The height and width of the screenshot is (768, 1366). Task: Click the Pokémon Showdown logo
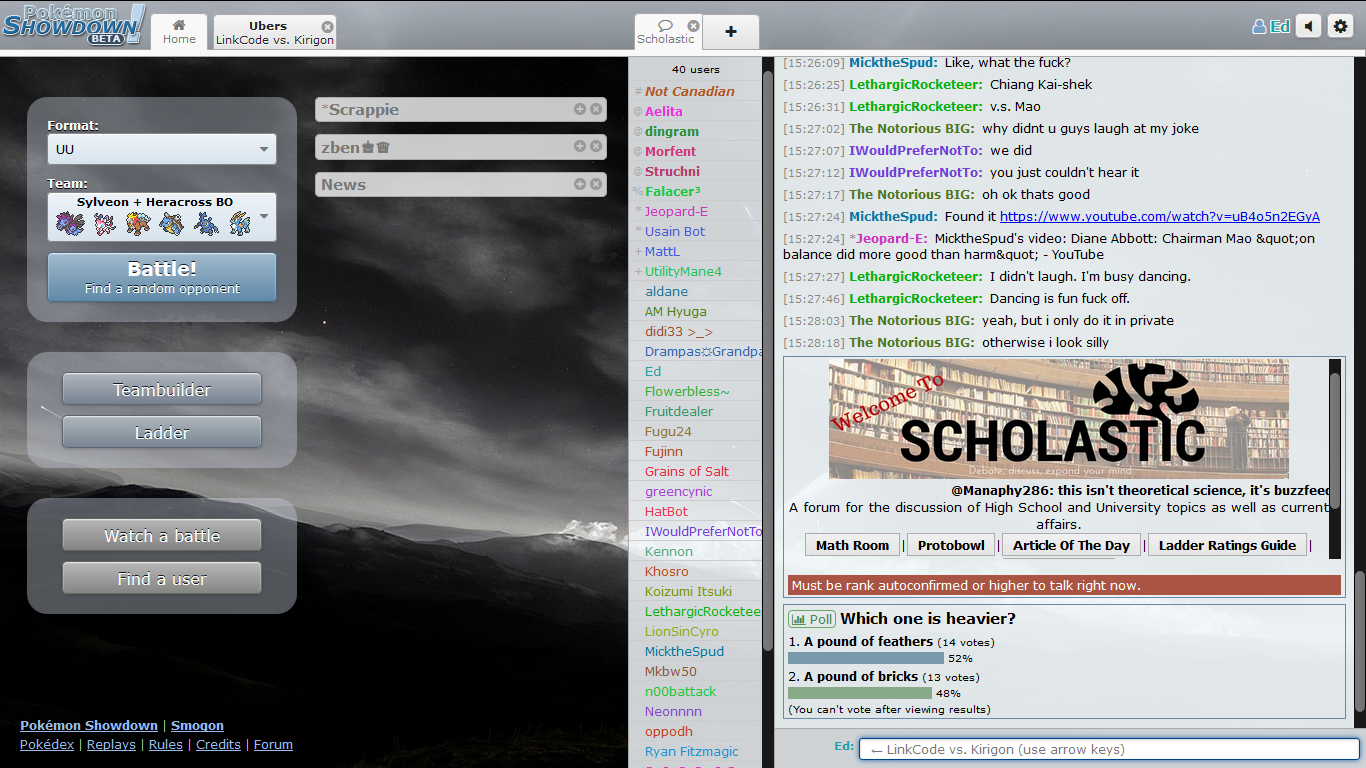click(x=75, y=25)
